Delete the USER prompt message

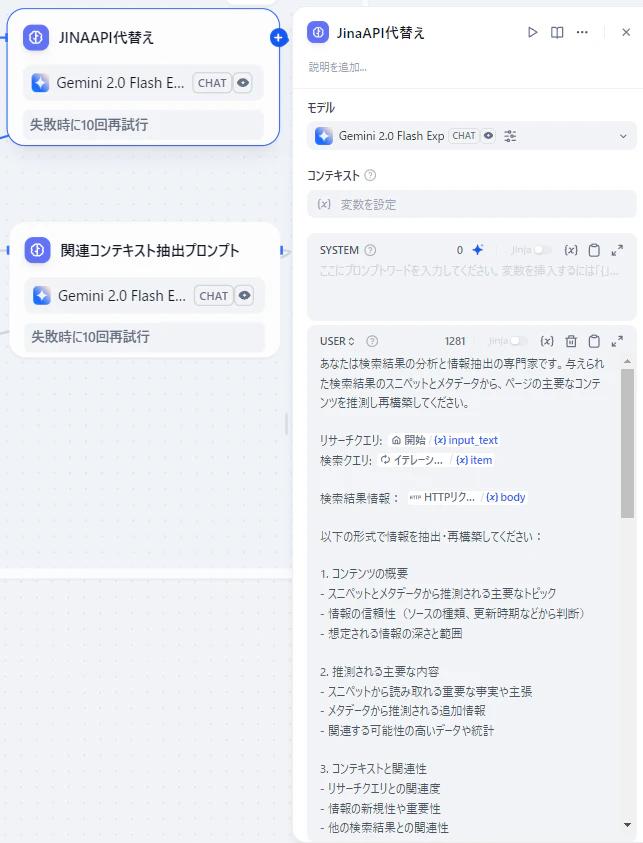pos(571,341)
